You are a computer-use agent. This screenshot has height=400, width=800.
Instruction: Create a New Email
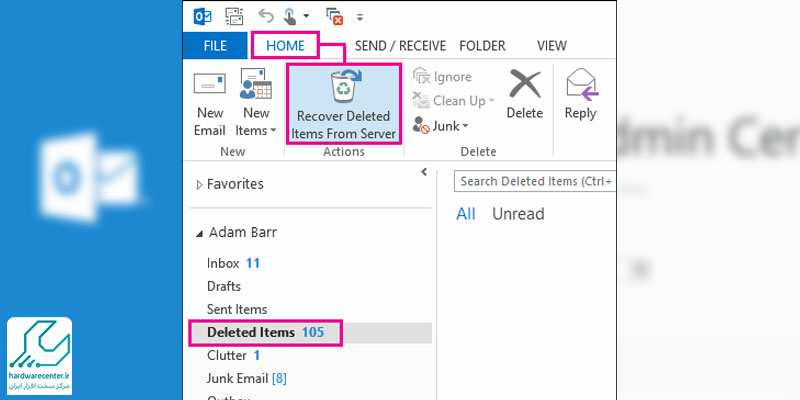point(210,105)
